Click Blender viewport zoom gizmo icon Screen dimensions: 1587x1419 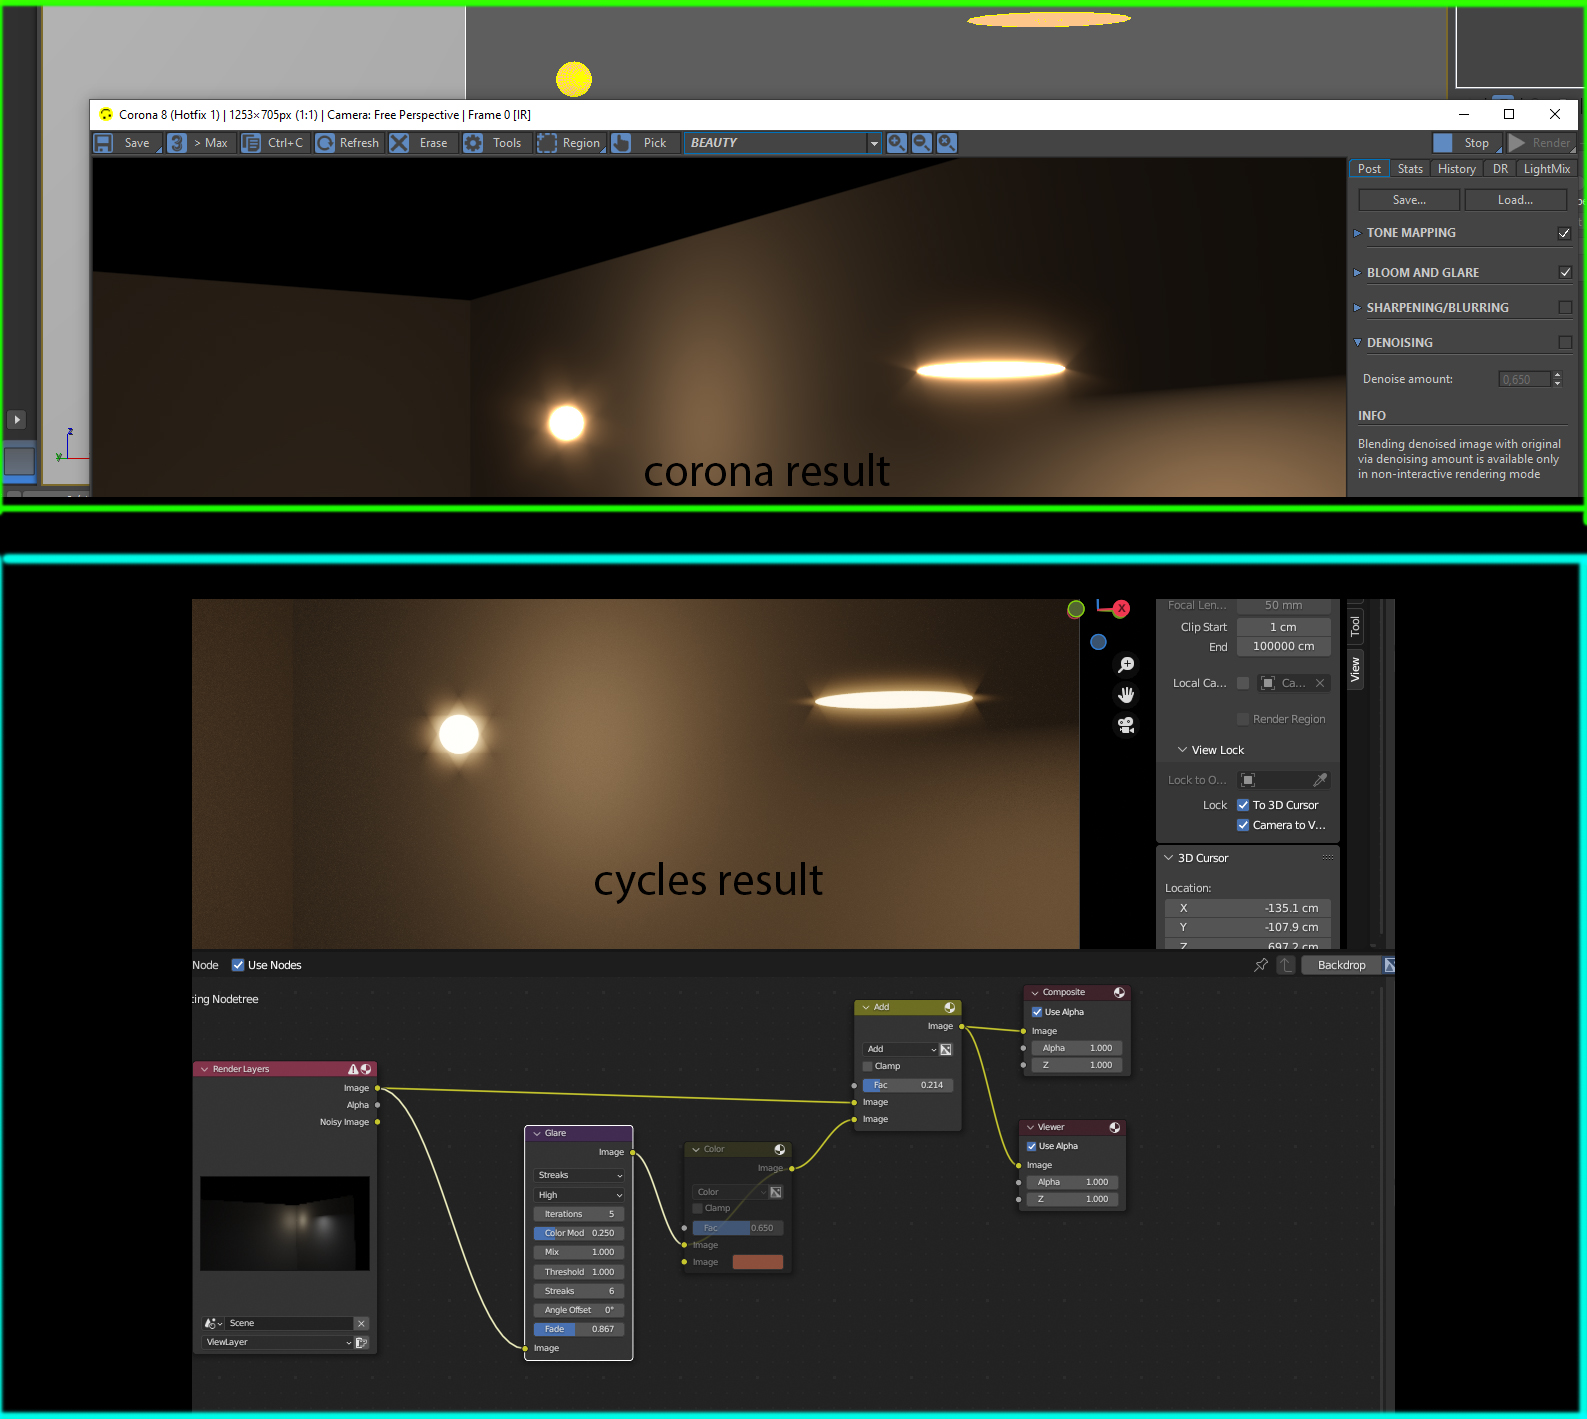[x=1126, y=665]
